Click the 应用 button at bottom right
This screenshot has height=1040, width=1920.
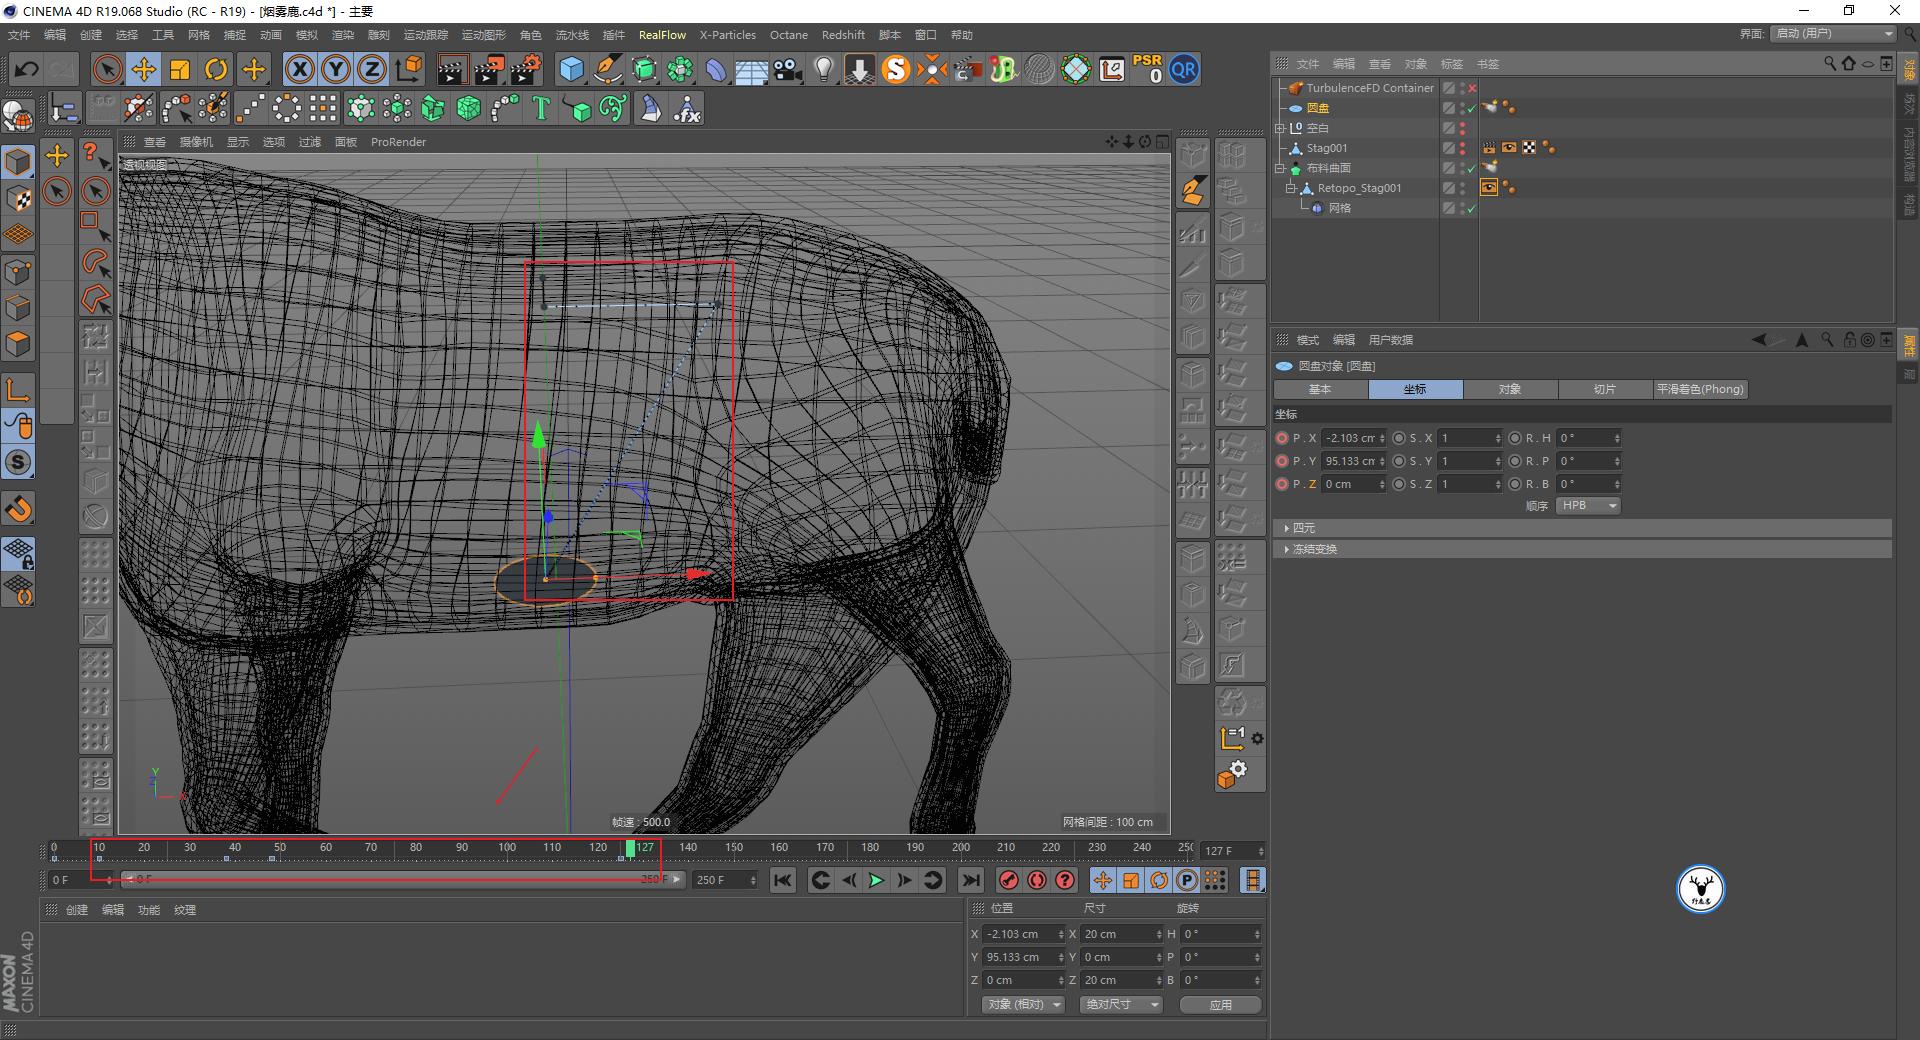click(x=1220, y=1004)
